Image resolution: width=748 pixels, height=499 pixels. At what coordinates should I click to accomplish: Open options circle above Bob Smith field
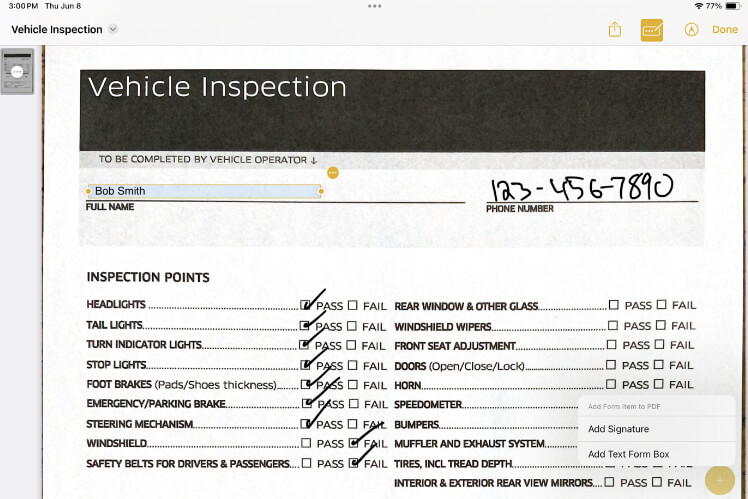(x=333, y=173)
